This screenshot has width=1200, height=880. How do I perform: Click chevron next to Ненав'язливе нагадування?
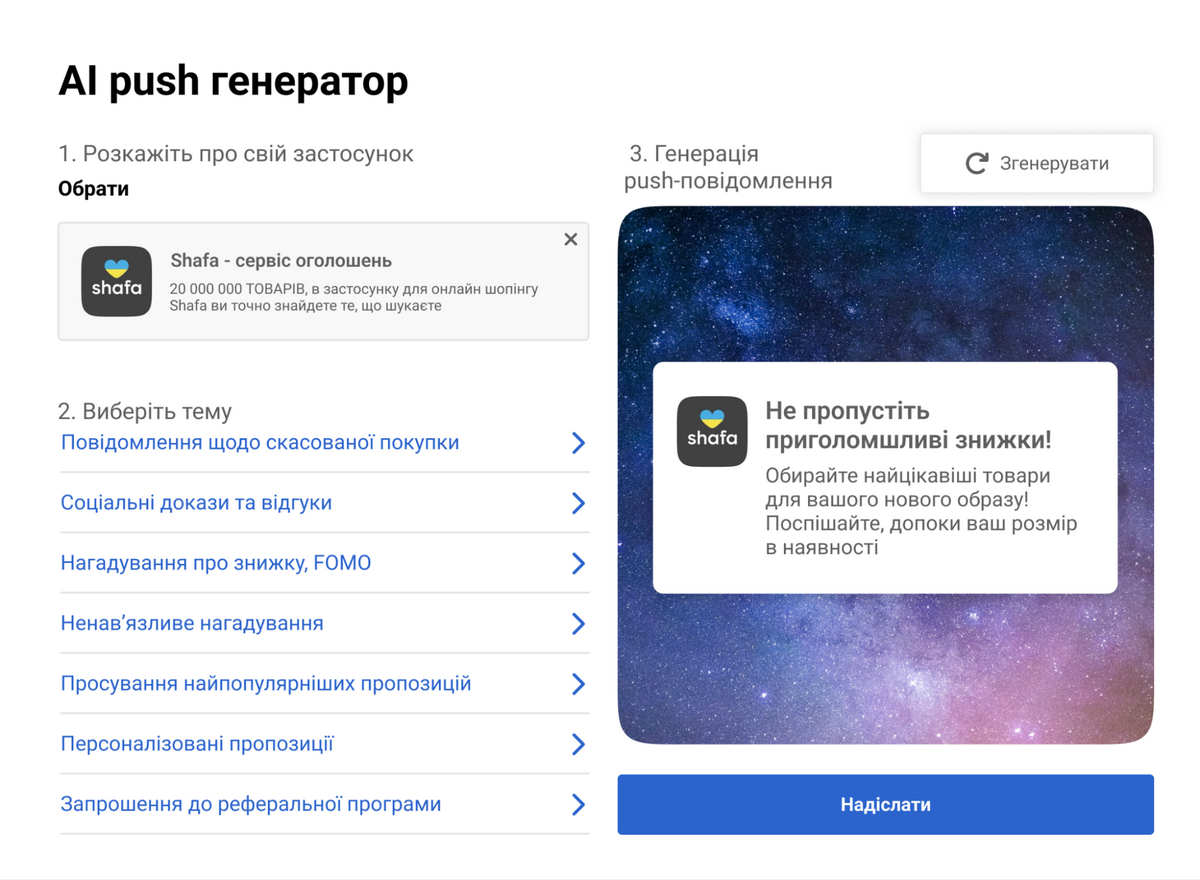point(578,624)
